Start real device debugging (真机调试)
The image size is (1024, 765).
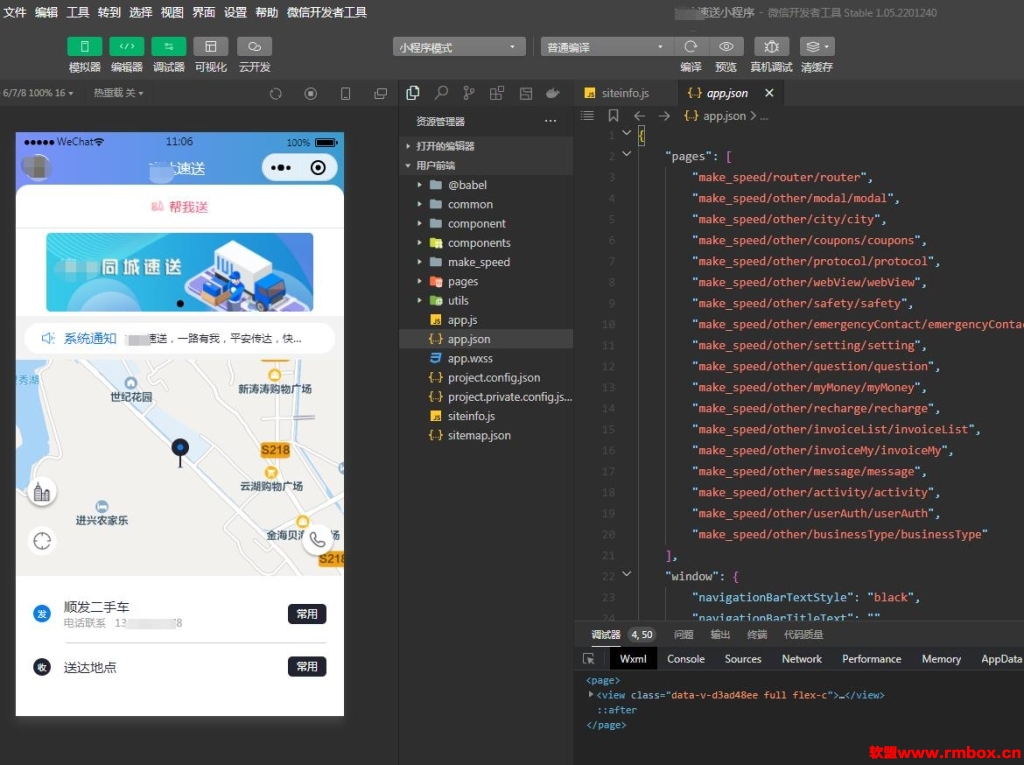(x=771, y=47)
